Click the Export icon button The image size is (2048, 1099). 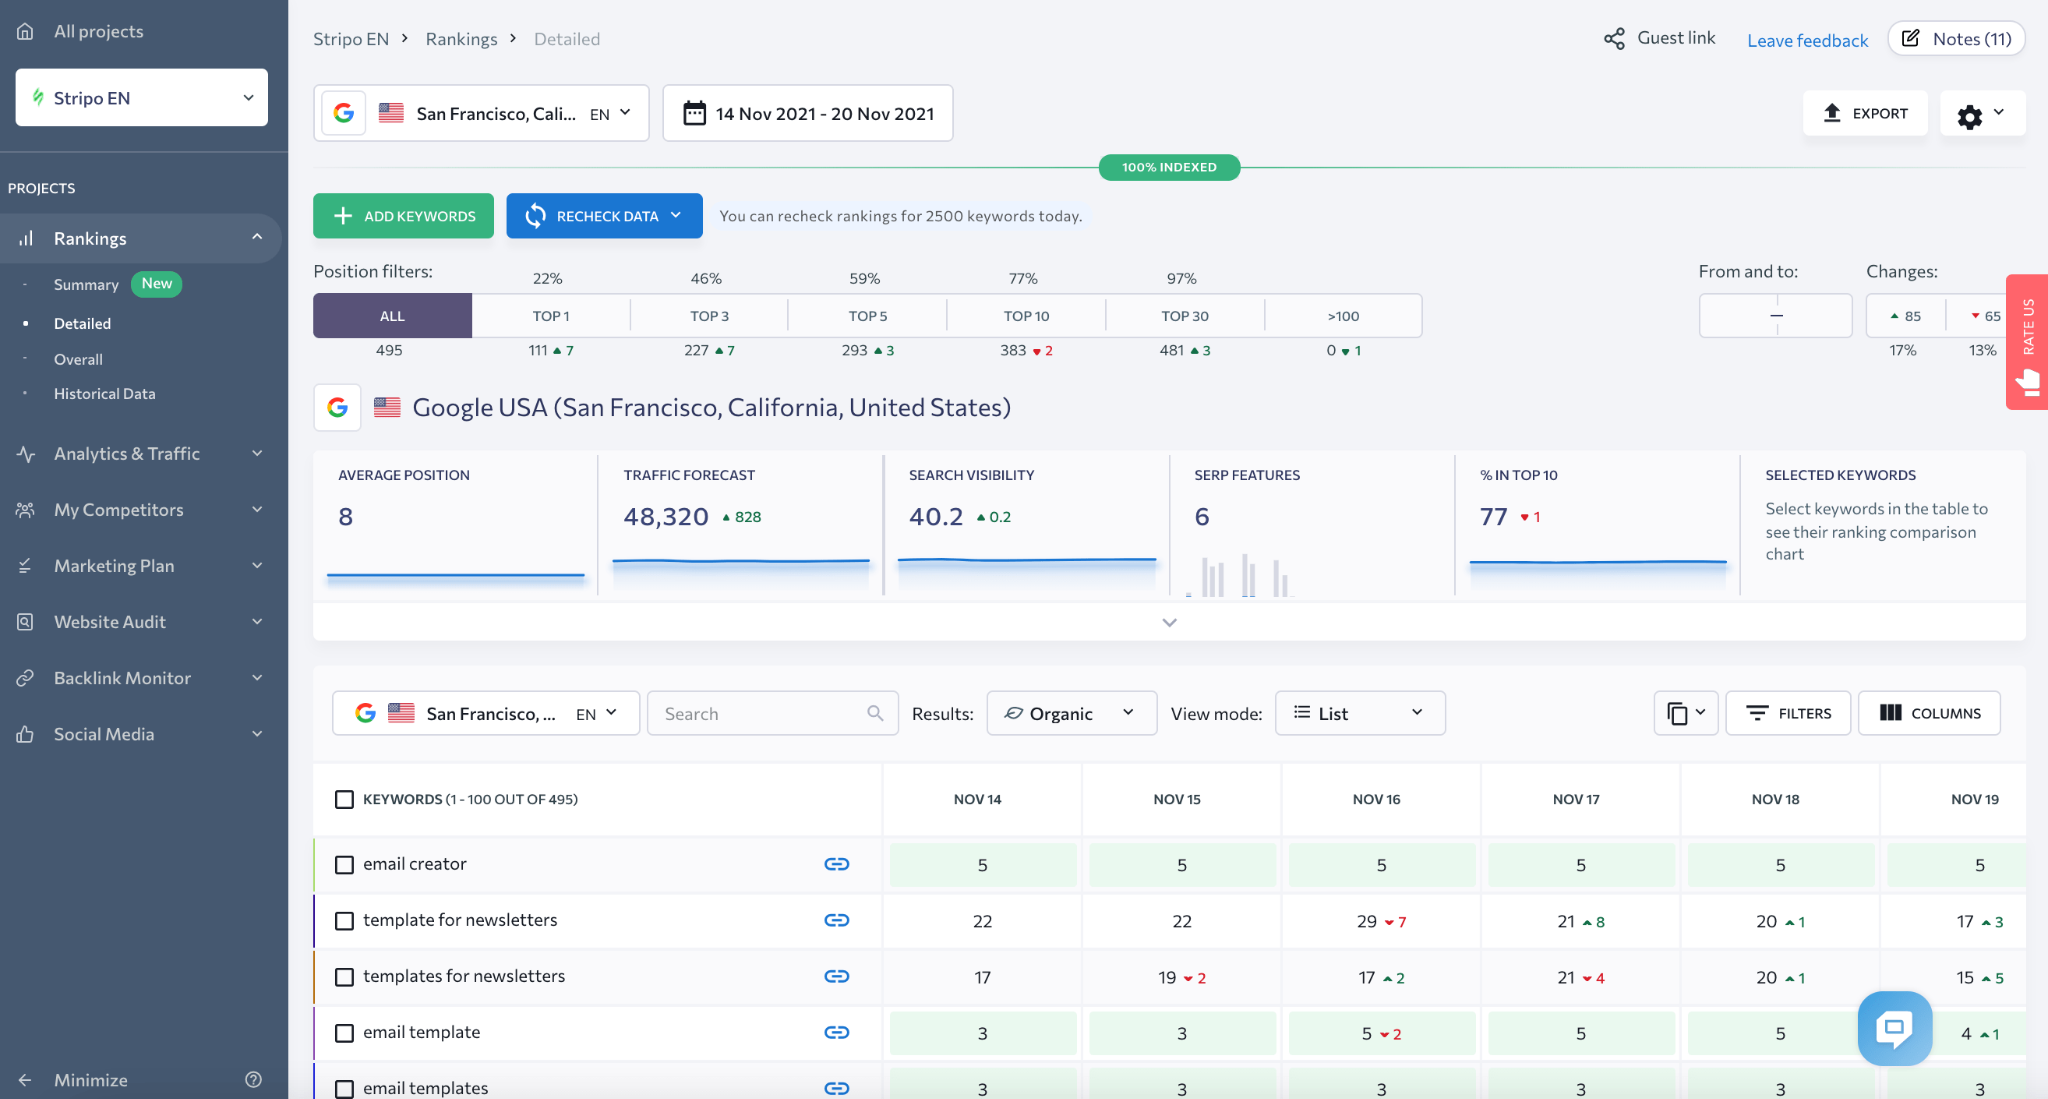tap(1864, 113)
